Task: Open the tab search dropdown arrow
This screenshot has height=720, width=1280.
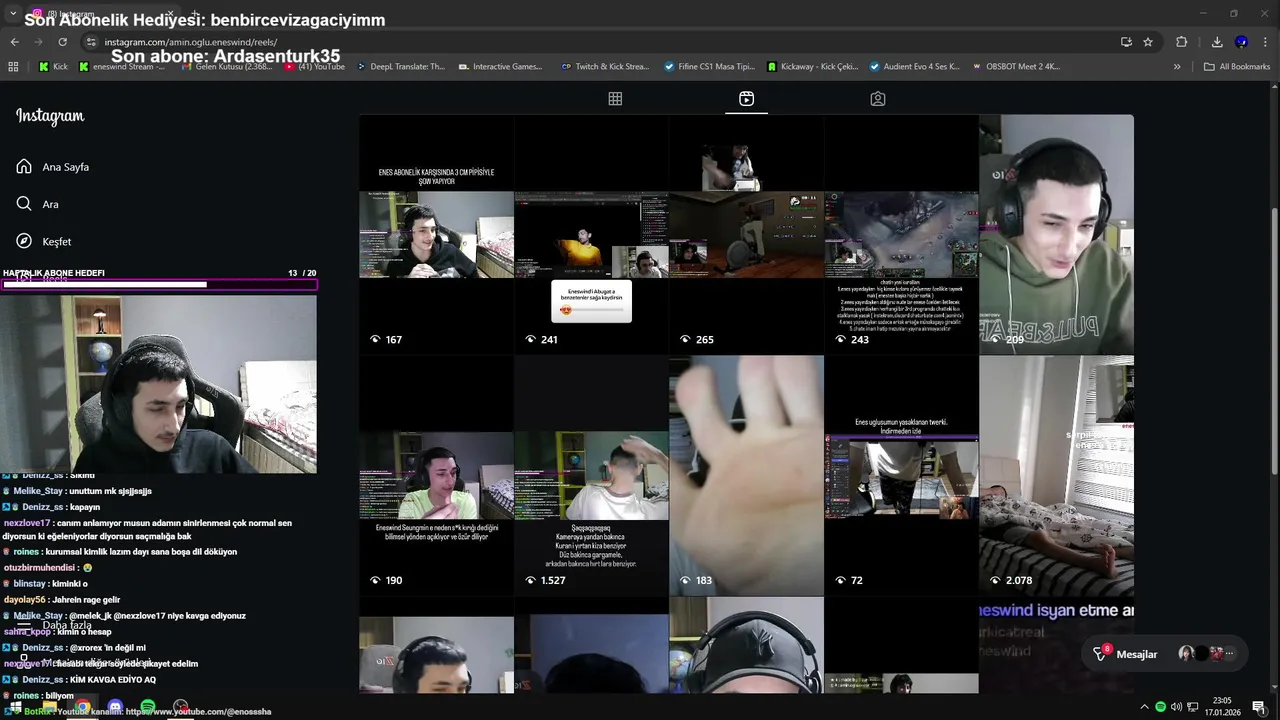Action: click(x=12, y=13)
